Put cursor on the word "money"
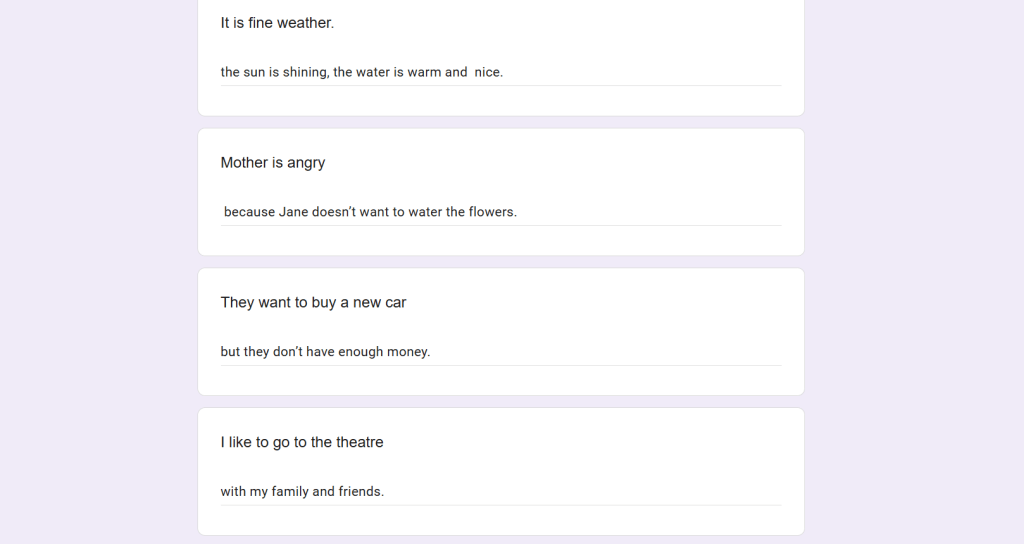The height and width of the screenshot is (544, 1024). (407, 352)
